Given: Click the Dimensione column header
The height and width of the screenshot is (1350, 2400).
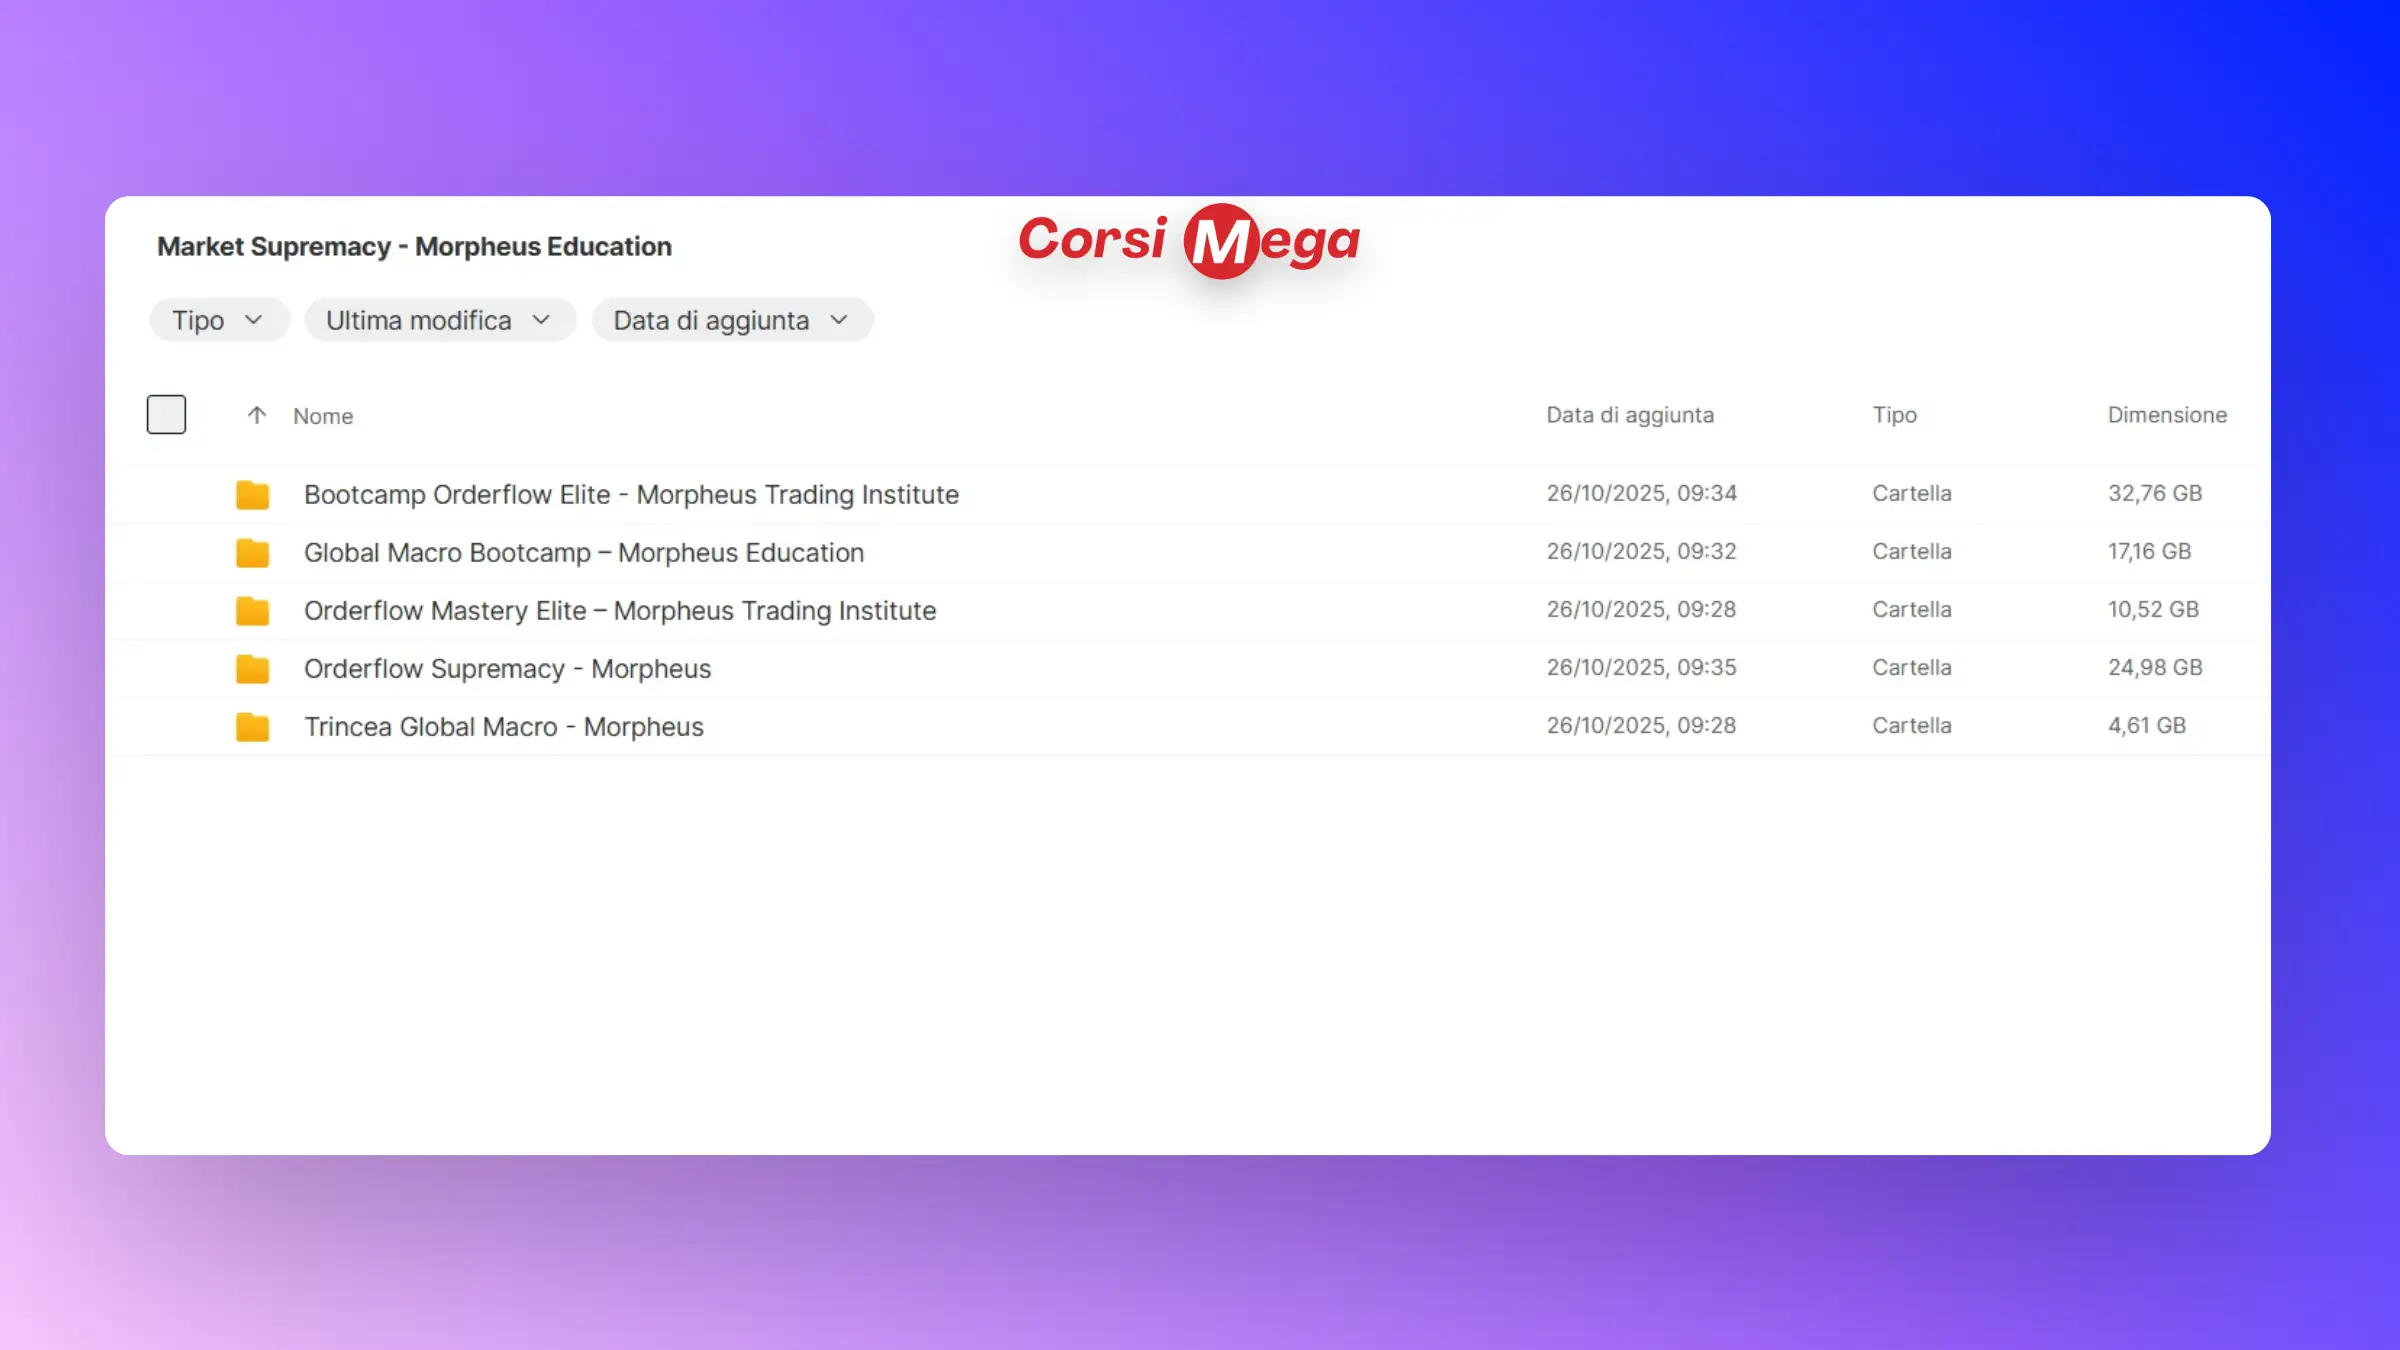Looking at the screenshot, I should [x=2167, y=415].
